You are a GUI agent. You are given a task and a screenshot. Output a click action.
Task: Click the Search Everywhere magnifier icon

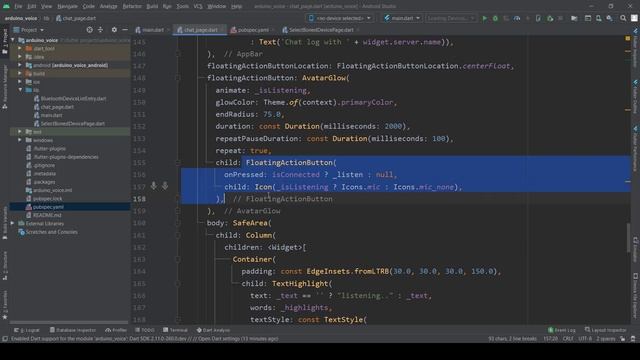coord(623,18)
